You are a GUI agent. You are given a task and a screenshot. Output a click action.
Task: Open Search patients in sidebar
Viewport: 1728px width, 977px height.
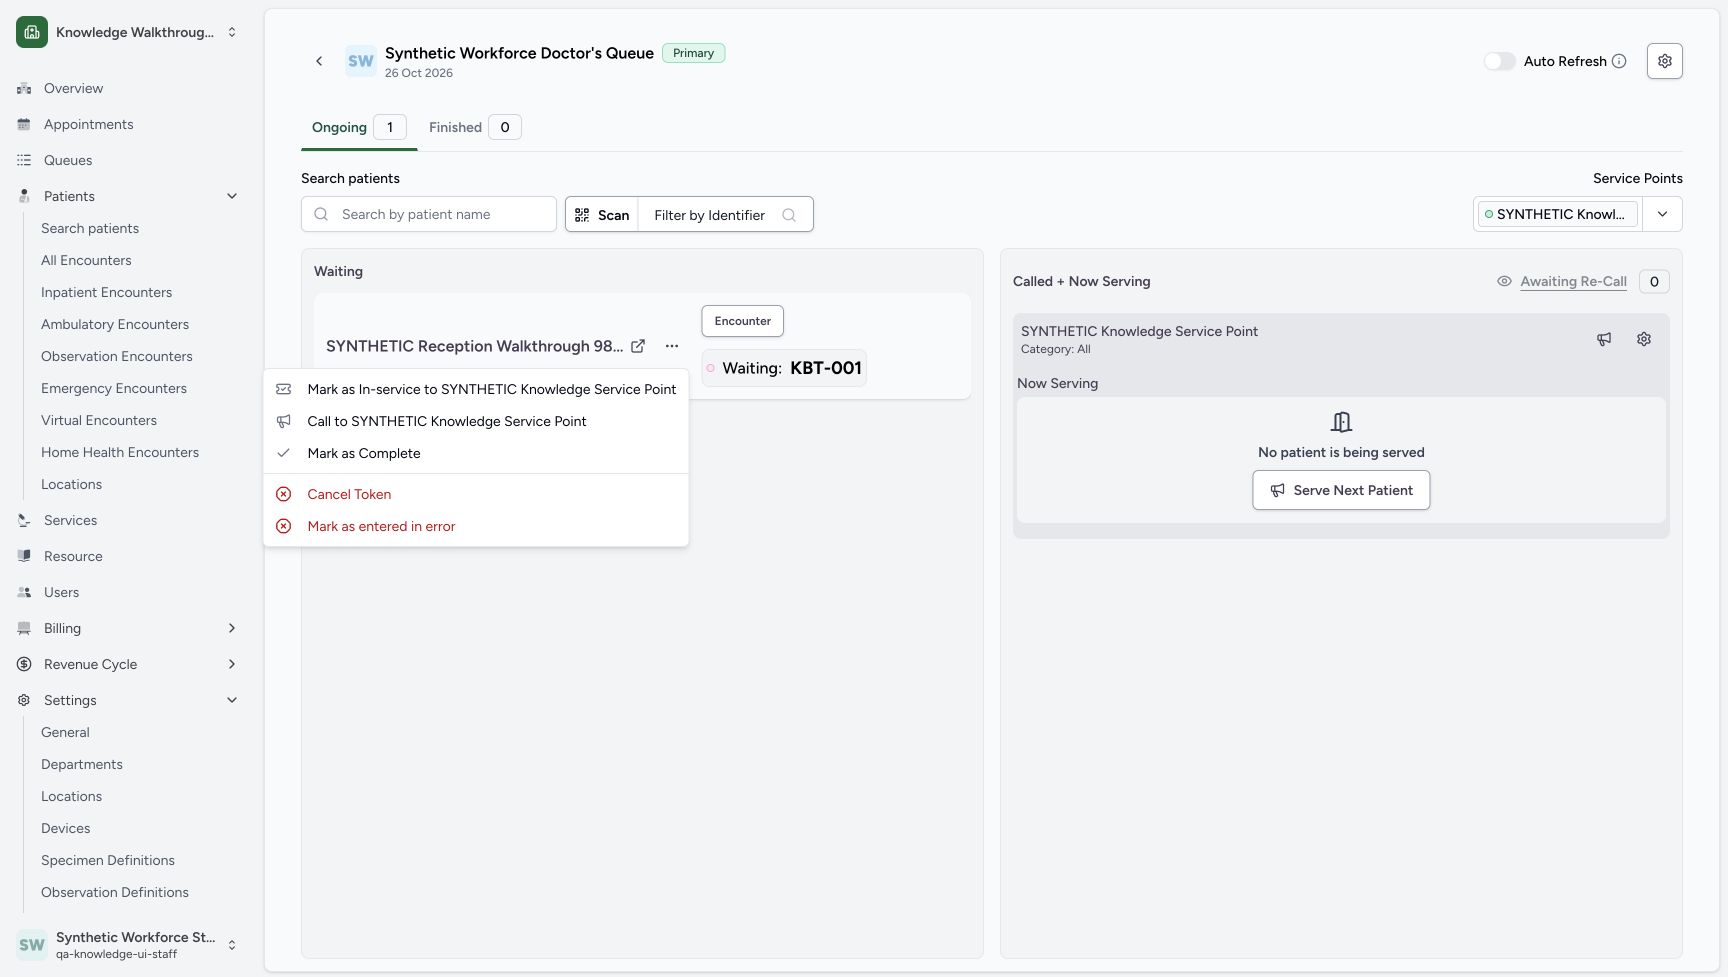pos(90,228)
